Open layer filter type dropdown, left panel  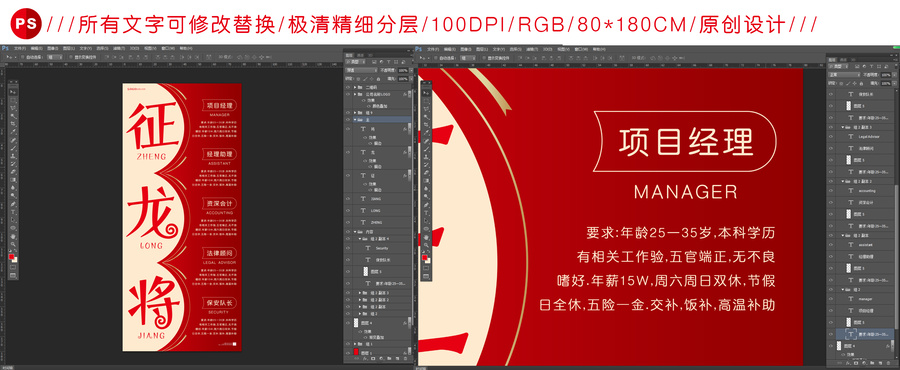coord(356,61)
